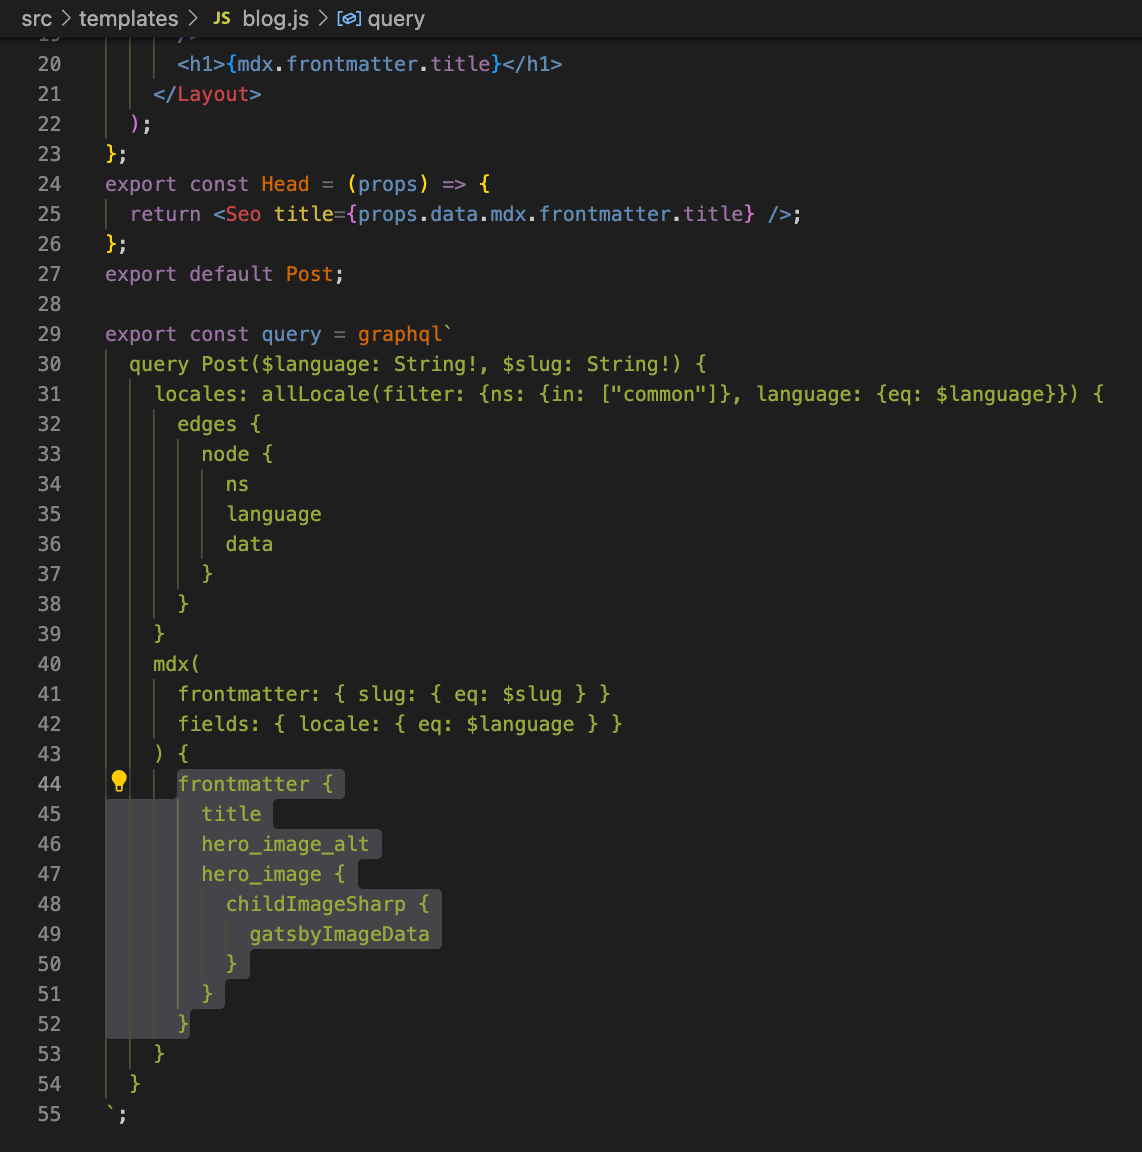This screenshot has height=1152, width=1142.
Task: Click 'graphql' tag on line 29
Action: (400, 334)
